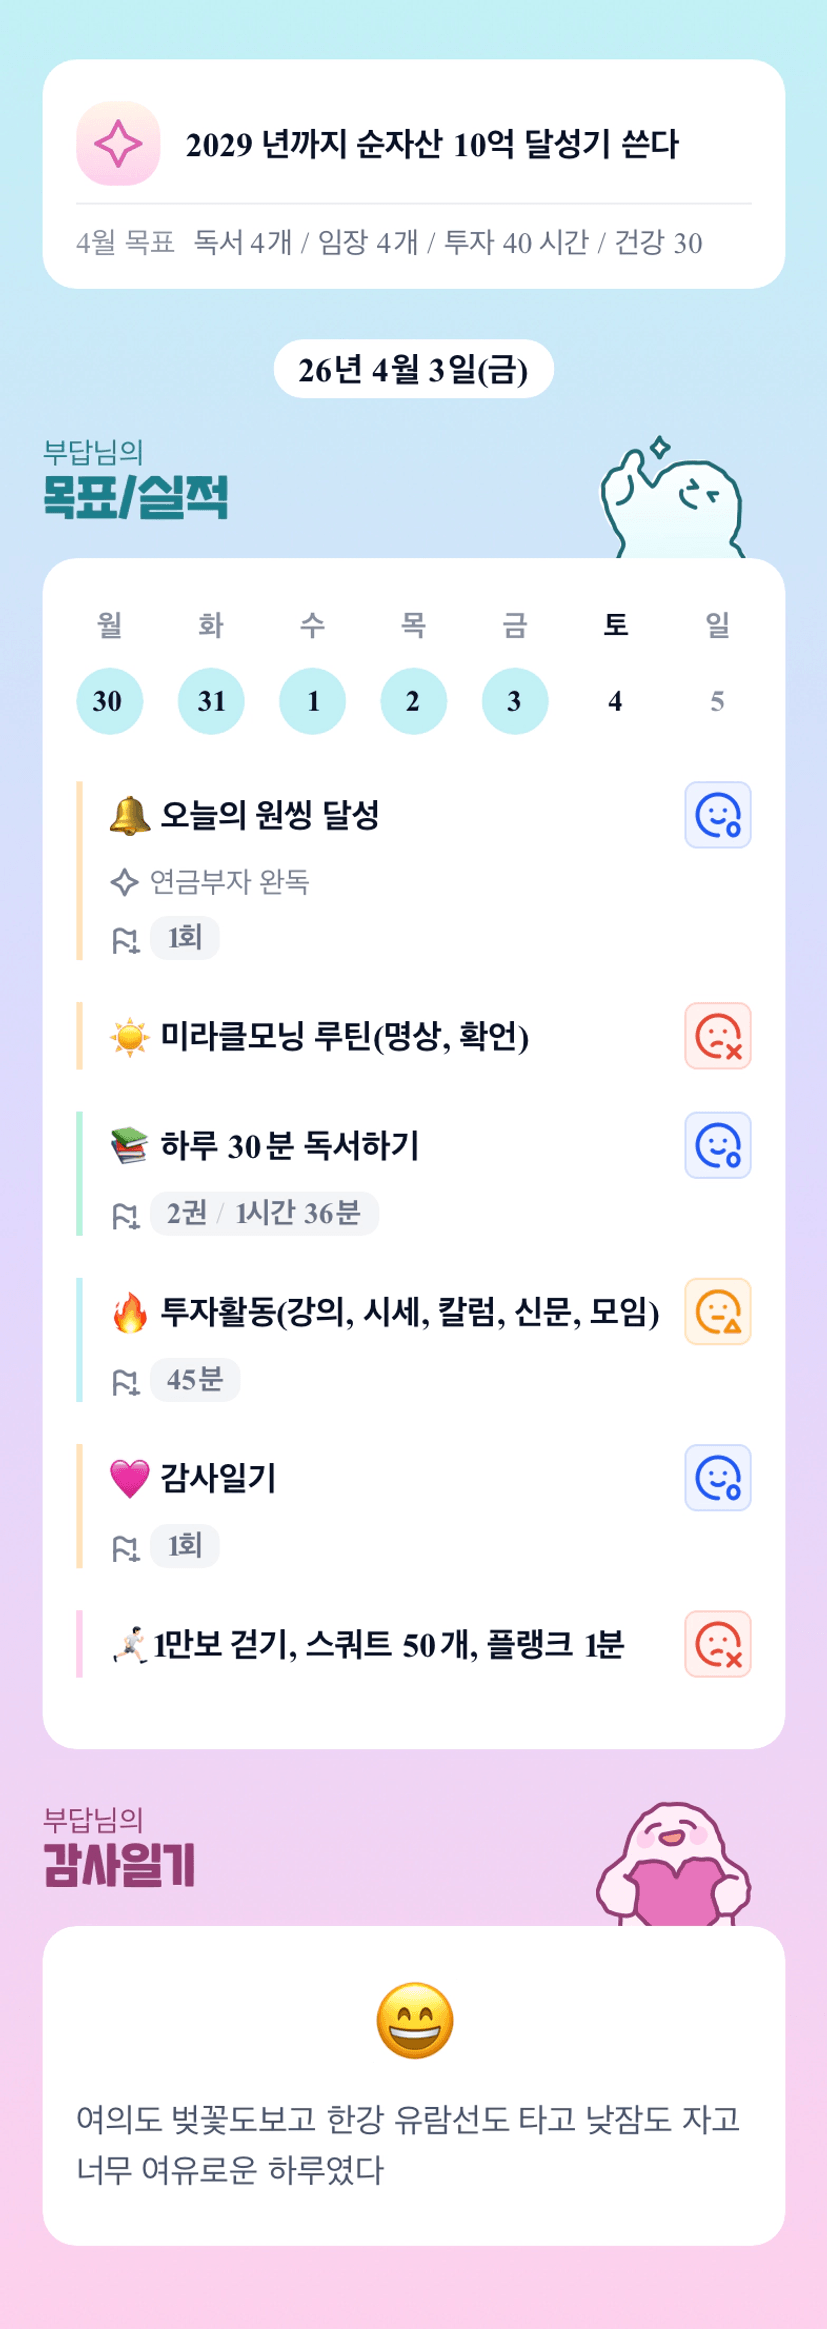This screenshot has width=827, height=2329.
Task: Click the sun icon on 미라클모닝 루틴
Action: (x=129, y=1037)
